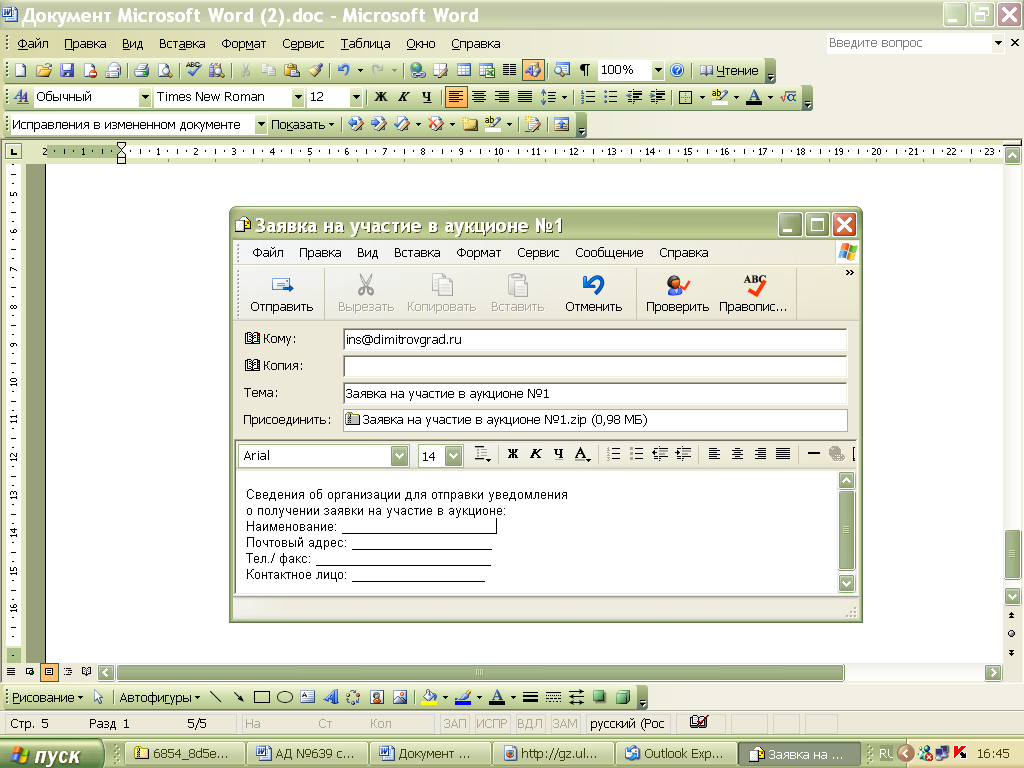Viewport: 1024px width, 768px height.
Task: Click the пуск Start button
Action: coord(52,754)
